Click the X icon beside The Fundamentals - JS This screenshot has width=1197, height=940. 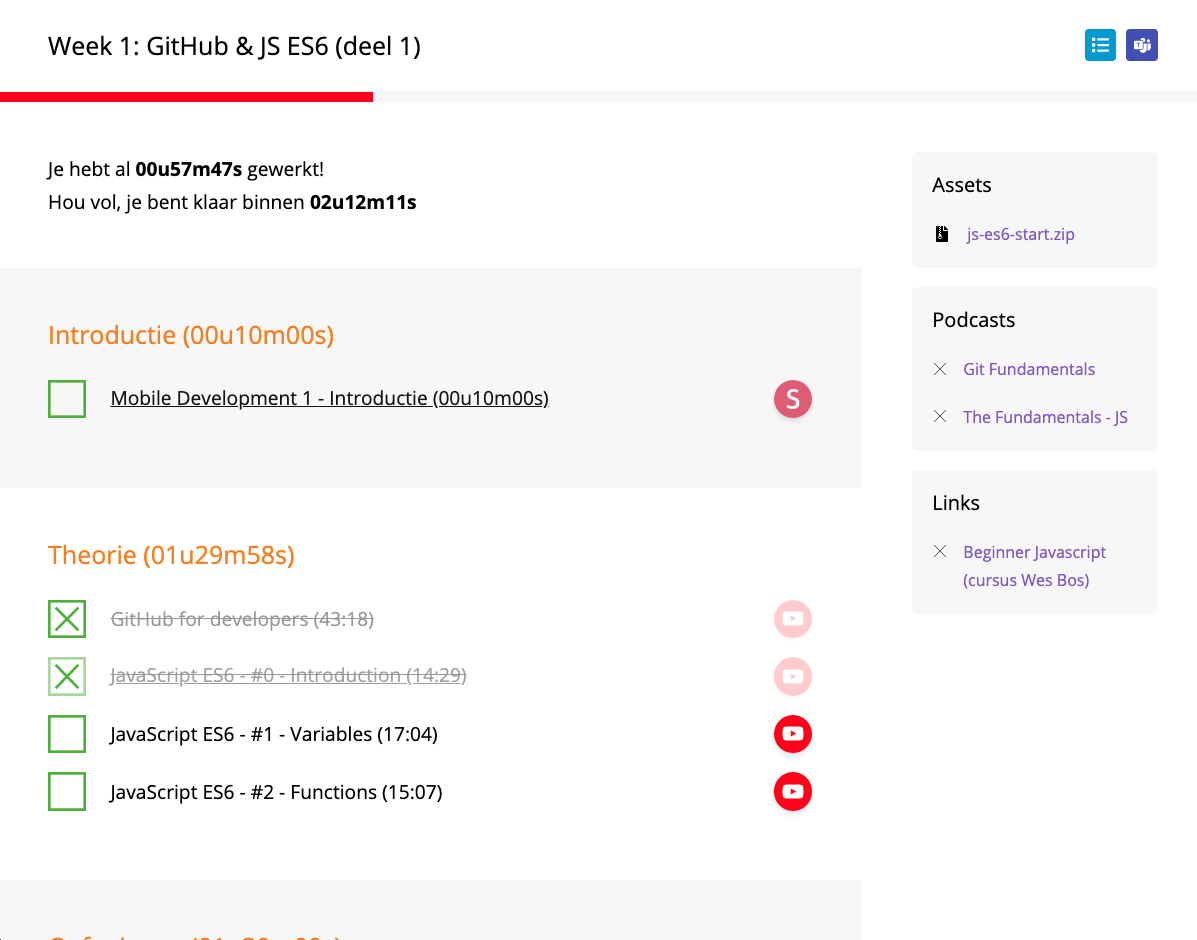point(940,417)
